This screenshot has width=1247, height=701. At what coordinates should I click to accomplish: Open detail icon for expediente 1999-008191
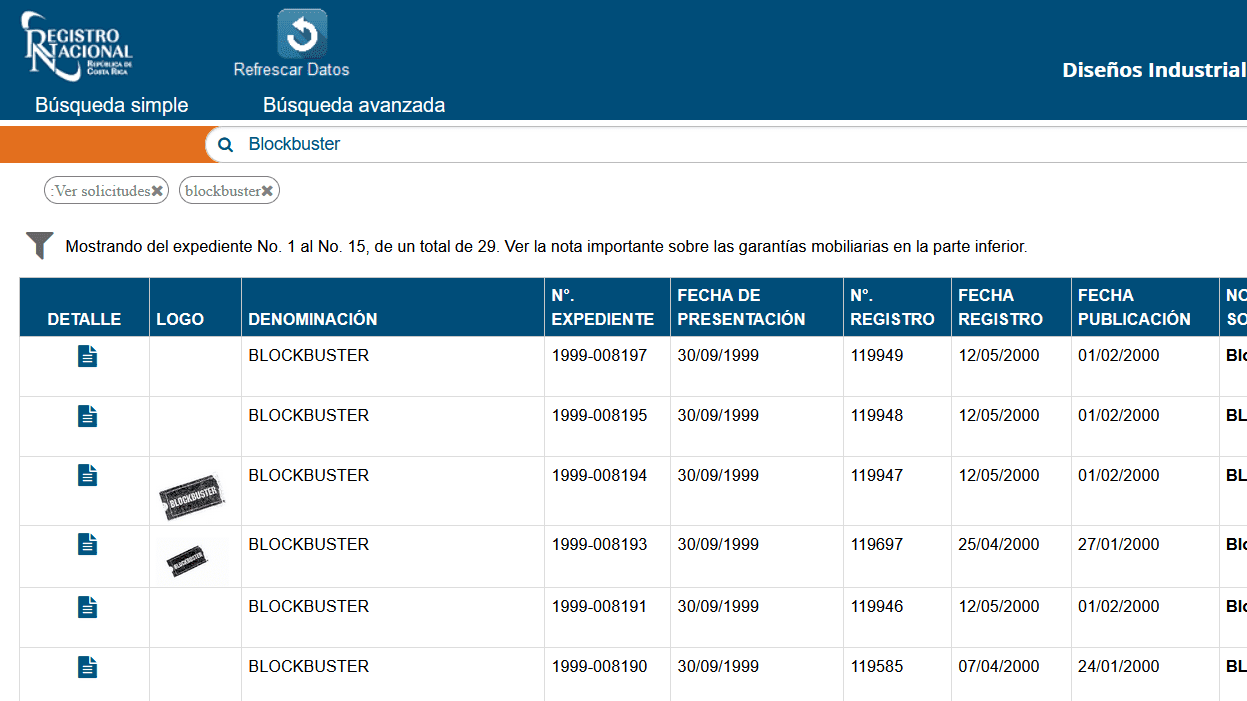pos(87,606)
